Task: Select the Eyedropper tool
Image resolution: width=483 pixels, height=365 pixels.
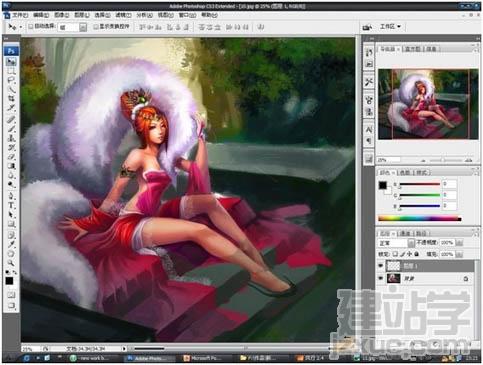Action: point(11,244)
